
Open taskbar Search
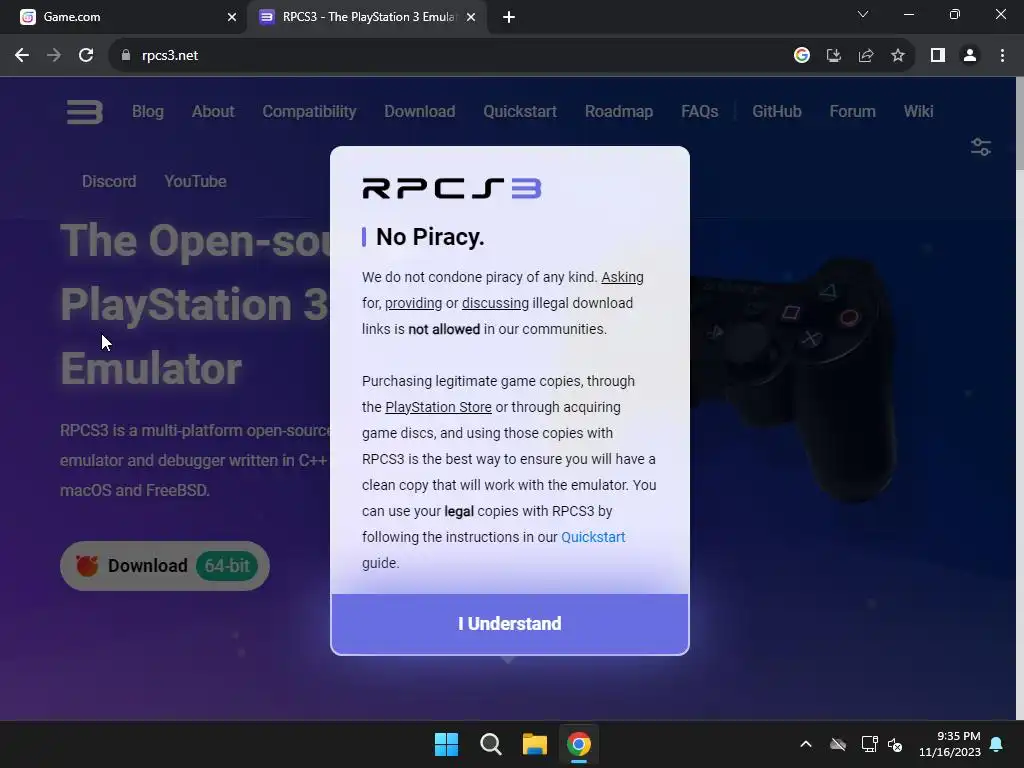490,744
